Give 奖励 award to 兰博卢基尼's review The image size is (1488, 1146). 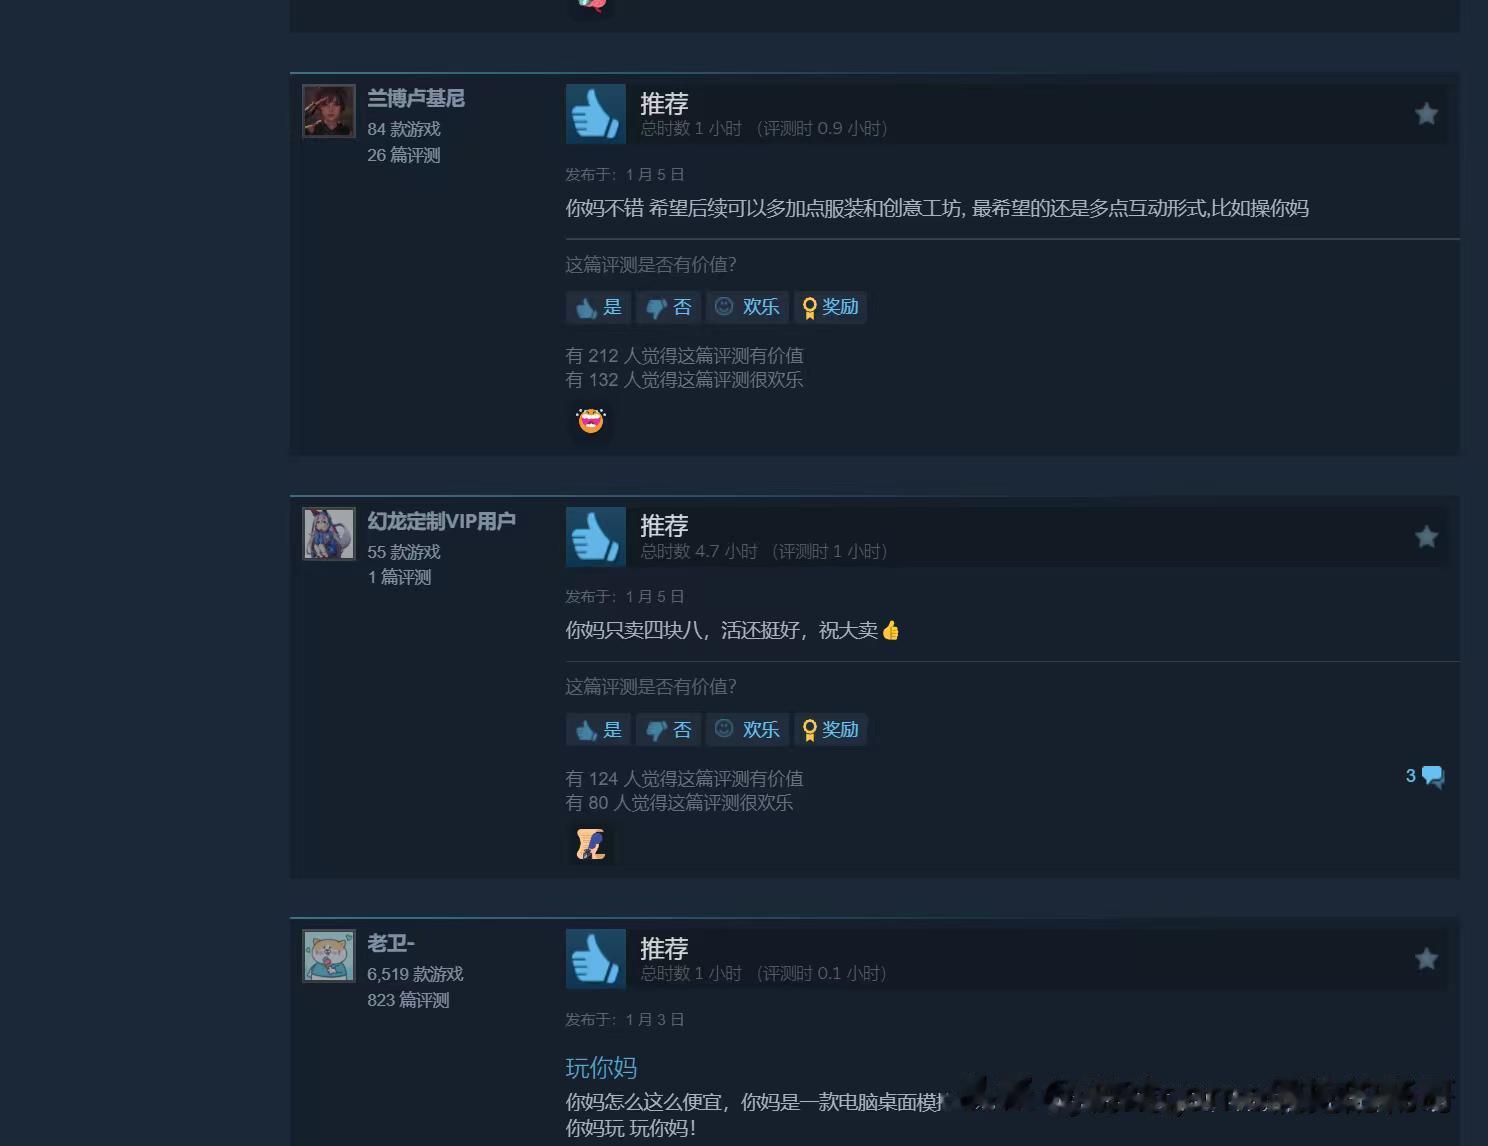coord(830,307)
